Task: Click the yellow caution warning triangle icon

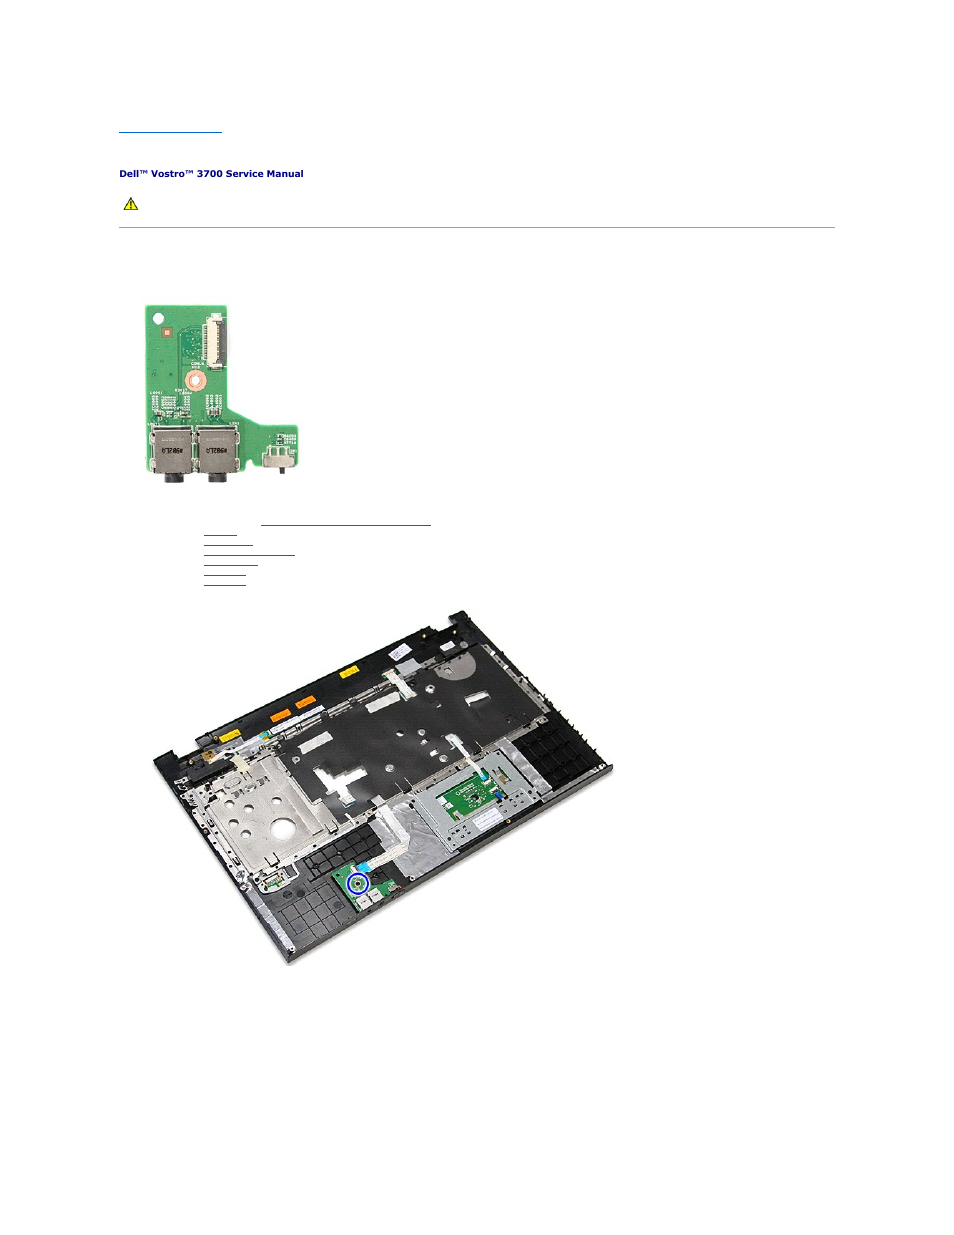Action: click(130, 204)
